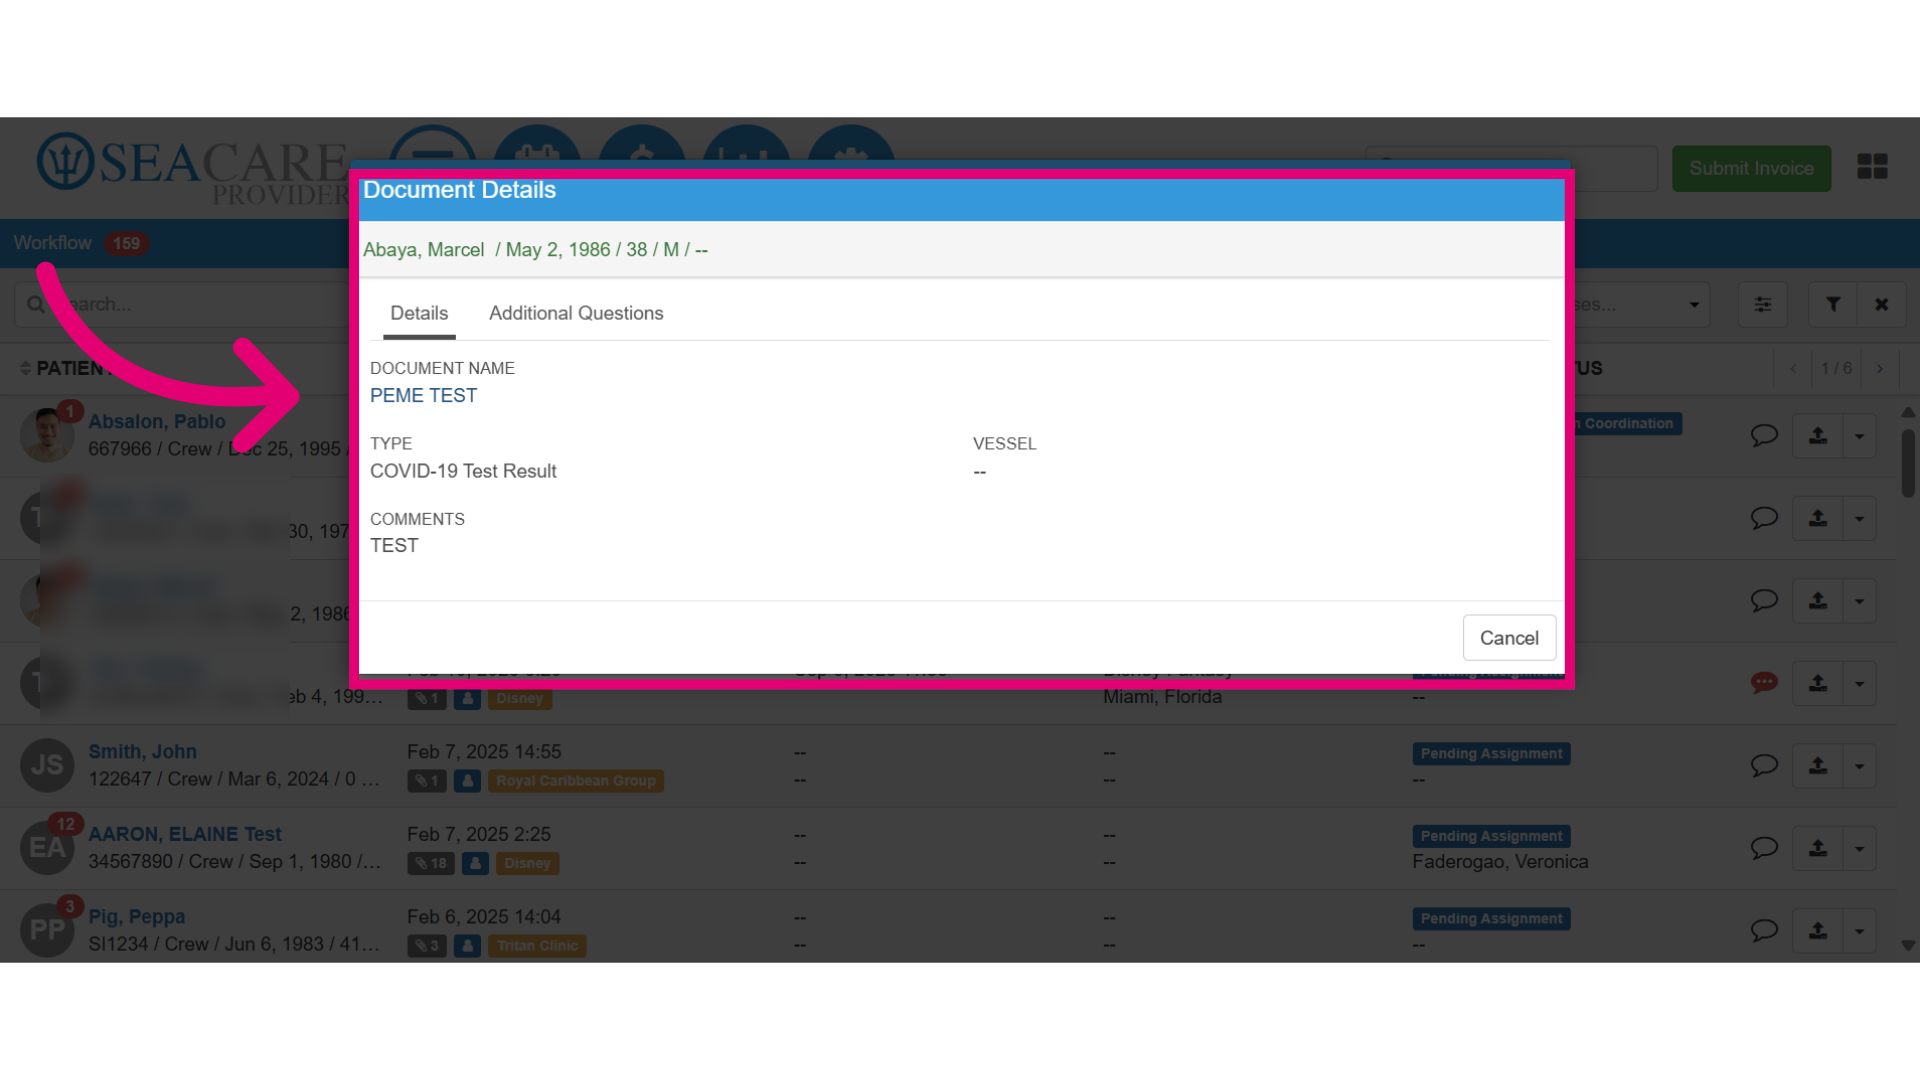Click upload icon in Smith, John row
This screenshot has width=1920, height=1080.
1818,766
